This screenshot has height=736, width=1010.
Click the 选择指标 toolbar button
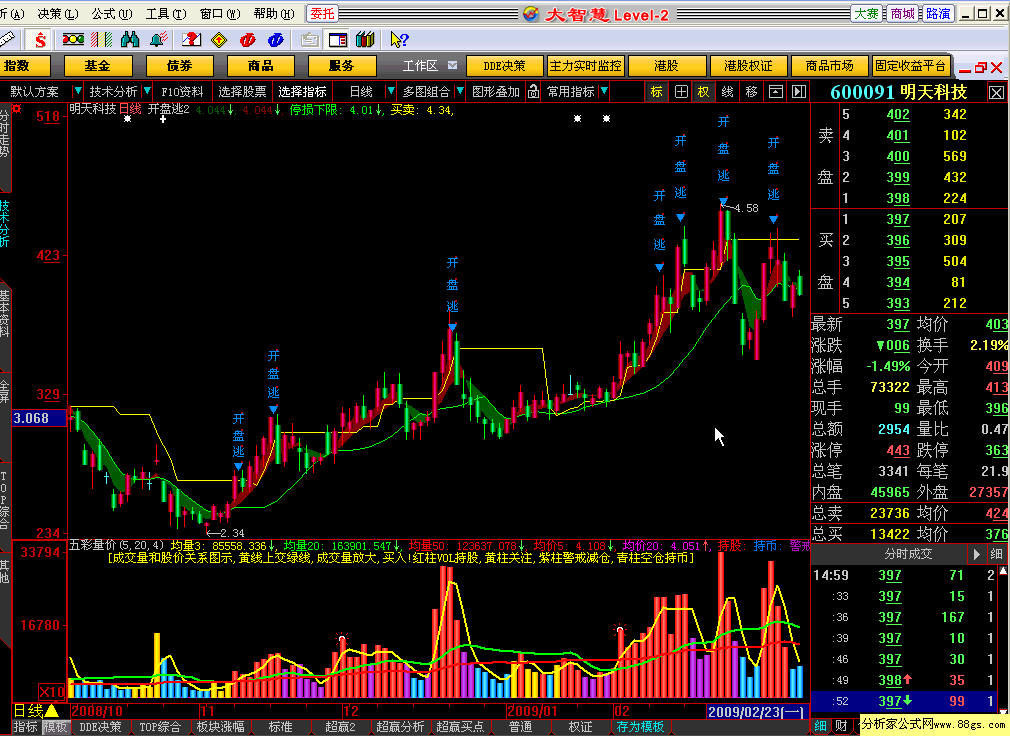[x=302, y=91]
